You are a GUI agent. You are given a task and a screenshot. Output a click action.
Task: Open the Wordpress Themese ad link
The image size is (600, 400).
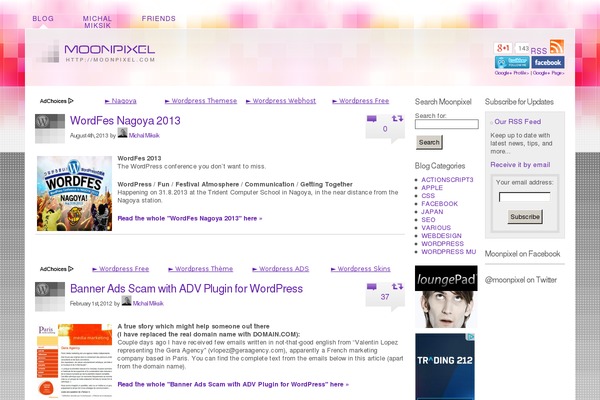[201, 101]
